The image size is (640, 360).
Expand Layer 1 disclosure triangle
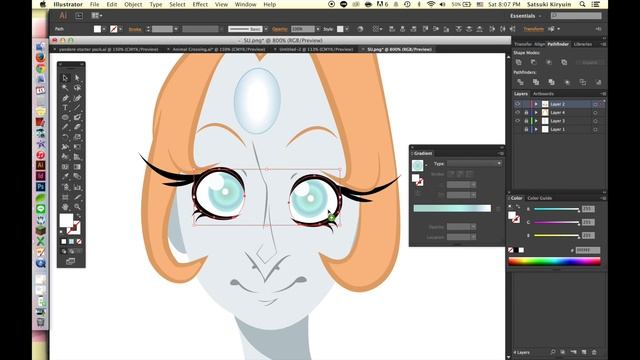(x=536, y=129)
